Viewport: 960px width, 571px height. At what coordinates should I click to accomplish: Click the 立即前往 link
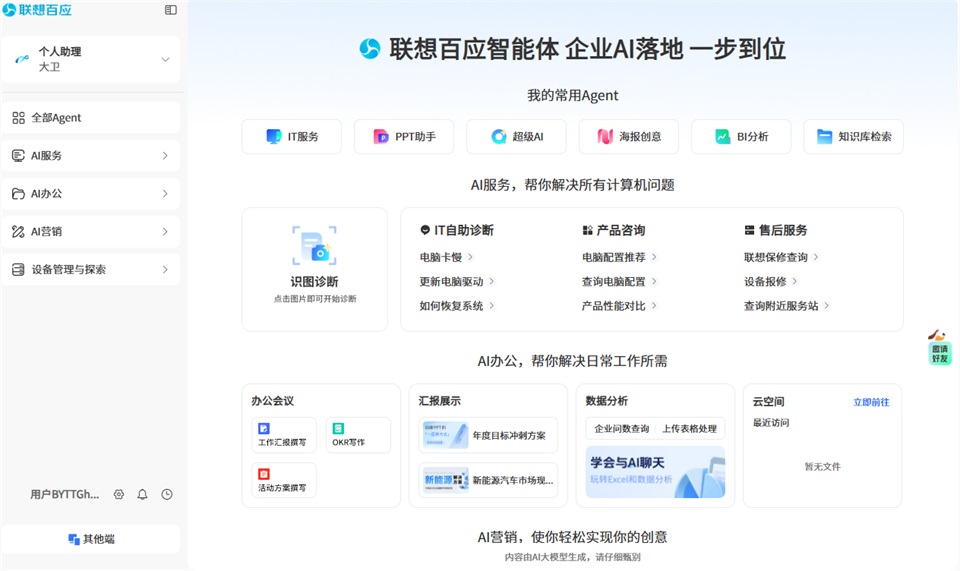coord(871,402)
